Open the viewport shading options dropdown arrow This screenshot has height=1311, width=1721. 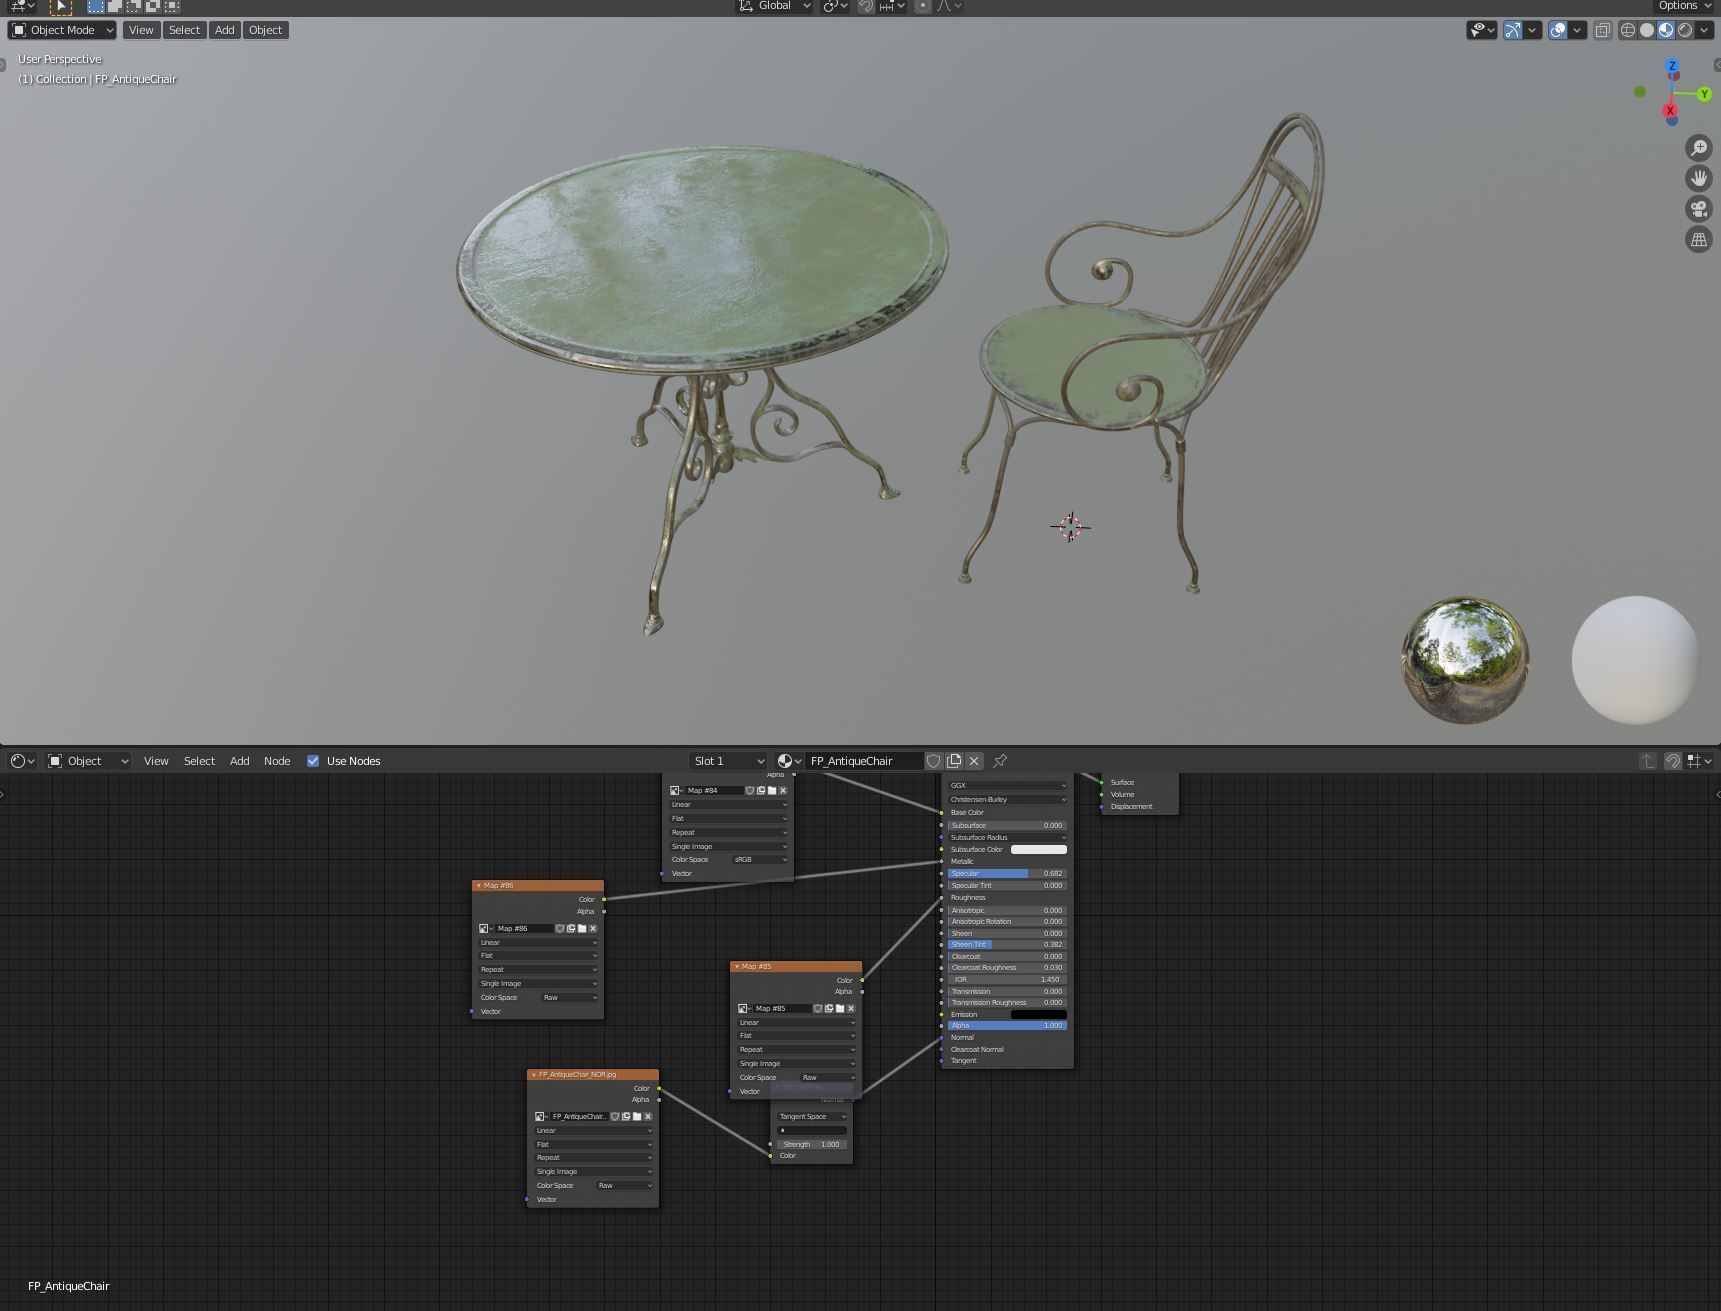(x=1704, y=30)
